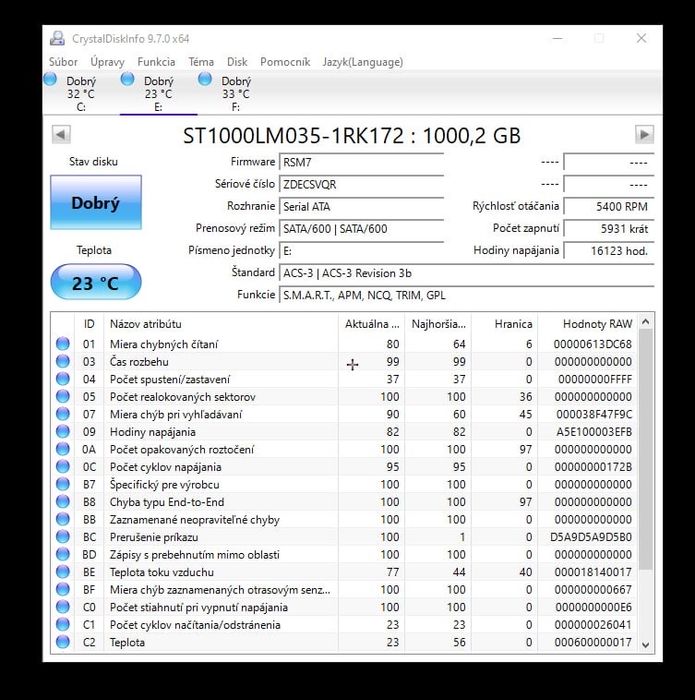695x700 pixels.
Task: Go to next disk with right arrow
Action: pos(644,134)
